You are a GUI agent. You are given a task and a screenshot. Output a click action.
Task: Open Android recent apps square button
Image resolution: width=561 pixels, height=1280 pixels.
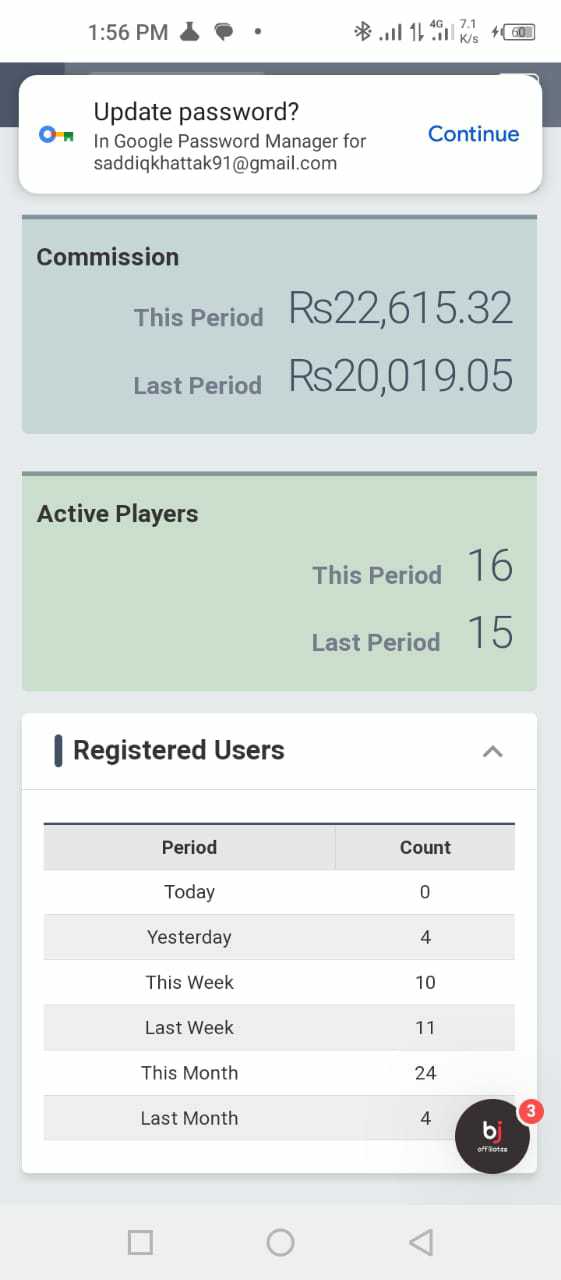pos(140,1242)
